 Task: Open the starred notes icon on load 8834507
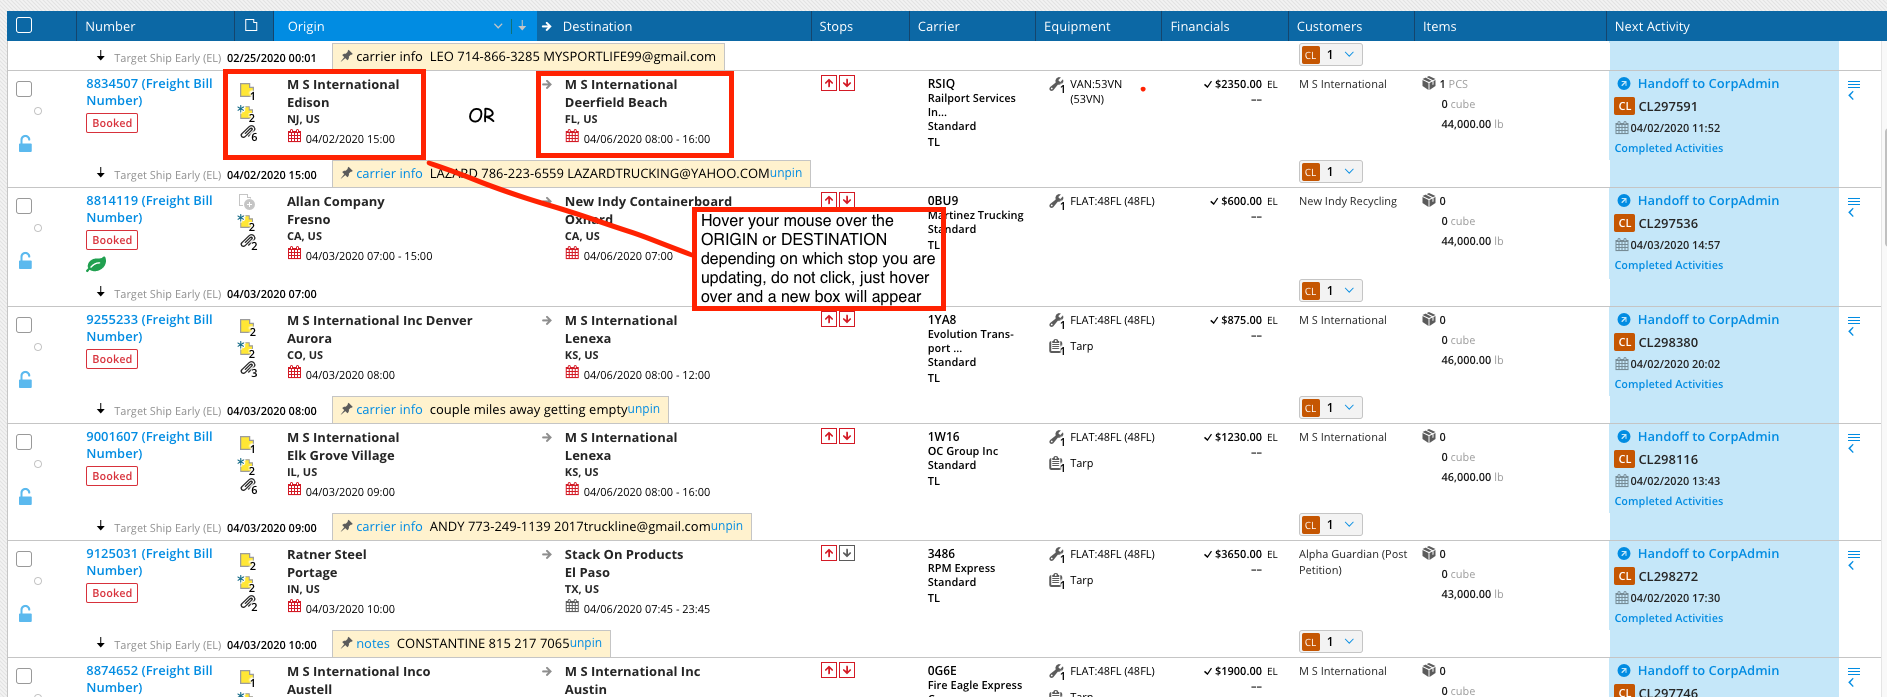pos(246,112)
